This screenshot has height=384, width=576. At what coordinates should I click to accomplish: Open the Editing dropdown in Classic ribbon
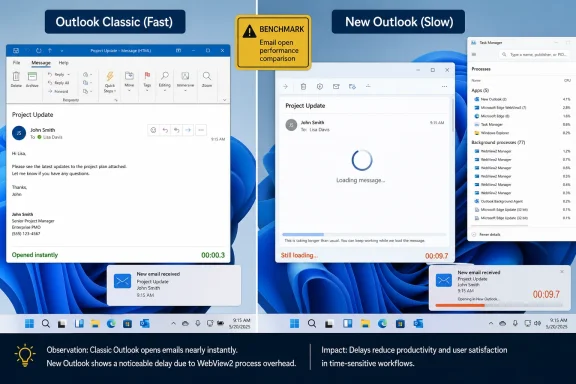[x=165, y=81]
